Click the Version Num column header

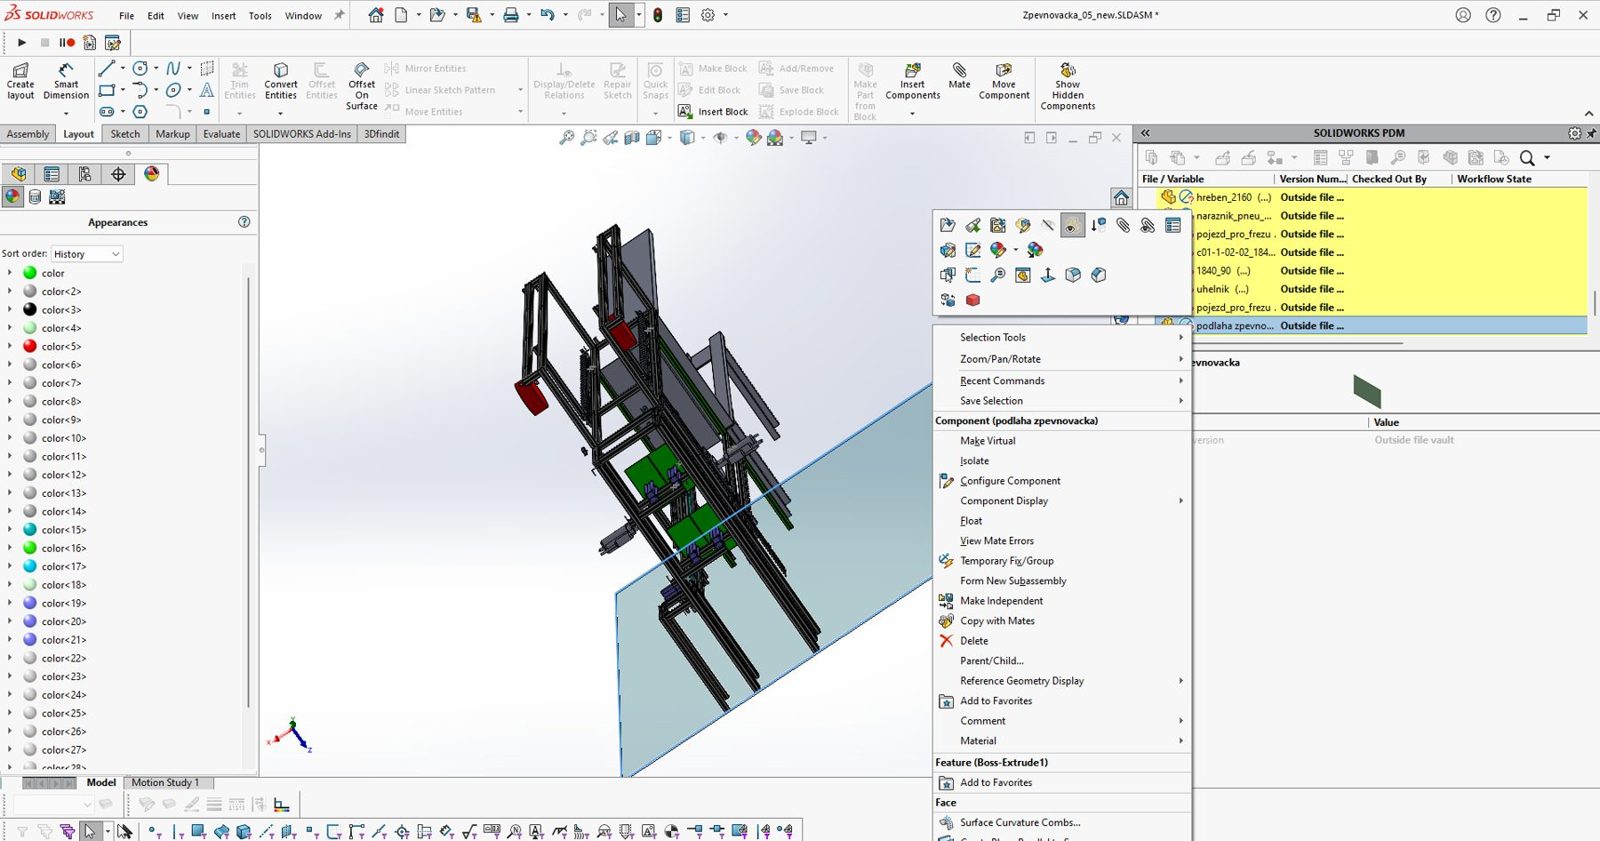point(1312,179)
